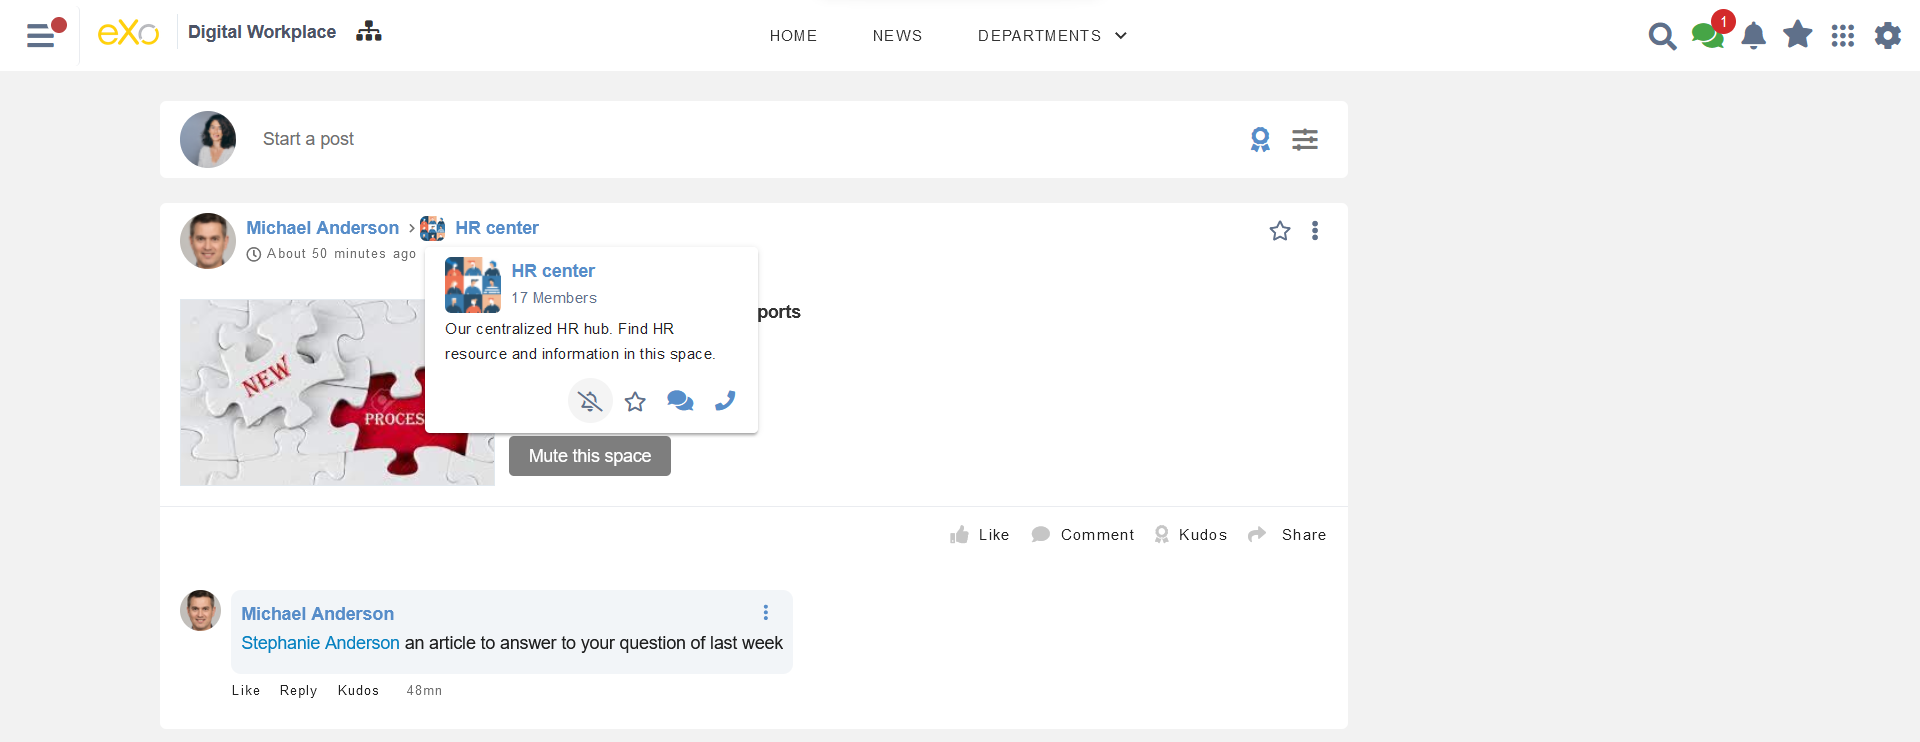Open chat messages with unread badge
1920x742 pixels.
pos(1707,36)
